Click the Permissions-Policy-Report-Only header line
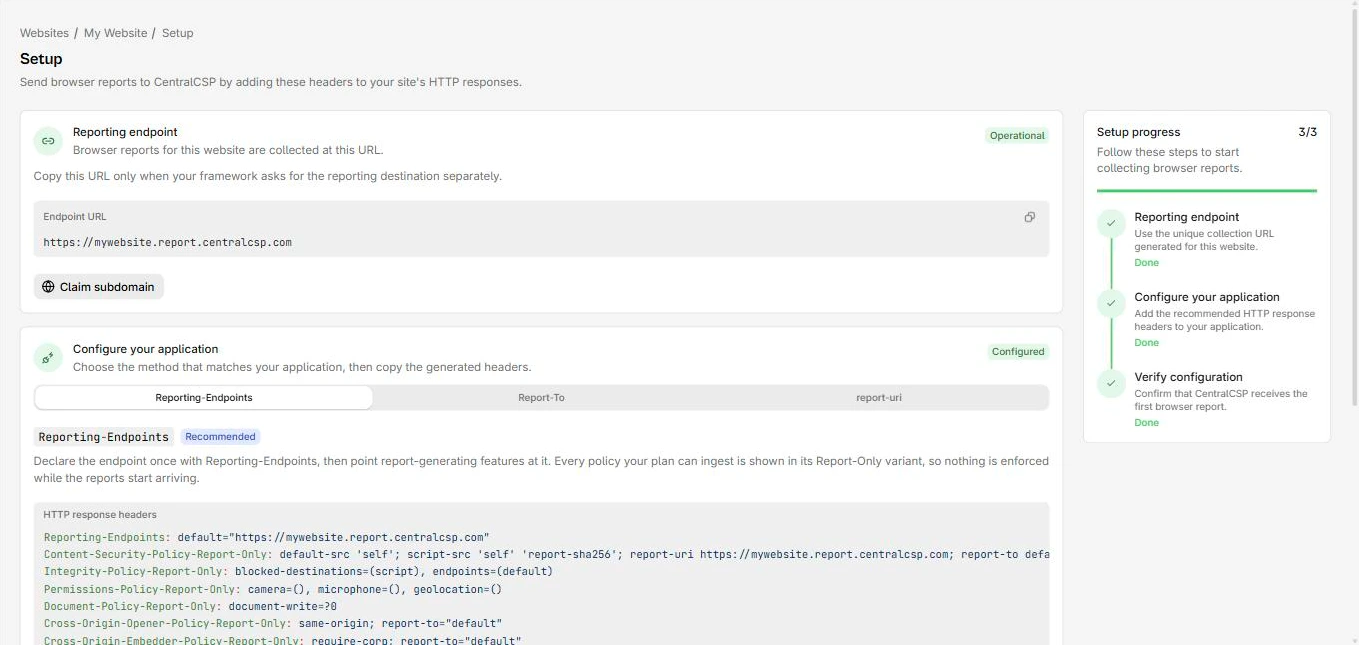1359x645 pixels. pyautogui.click(x=273, y=589)
